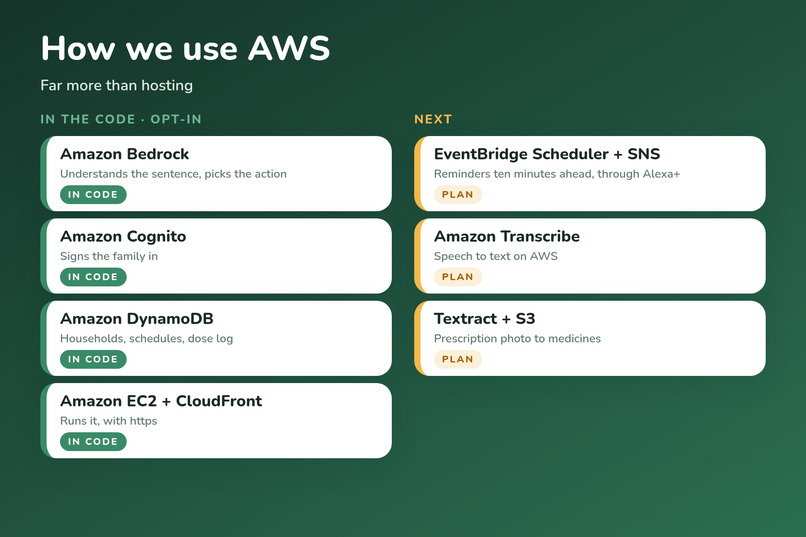
Task: Click IN CODE badge under EC2 + CloudFront
Action: [93, 441]
